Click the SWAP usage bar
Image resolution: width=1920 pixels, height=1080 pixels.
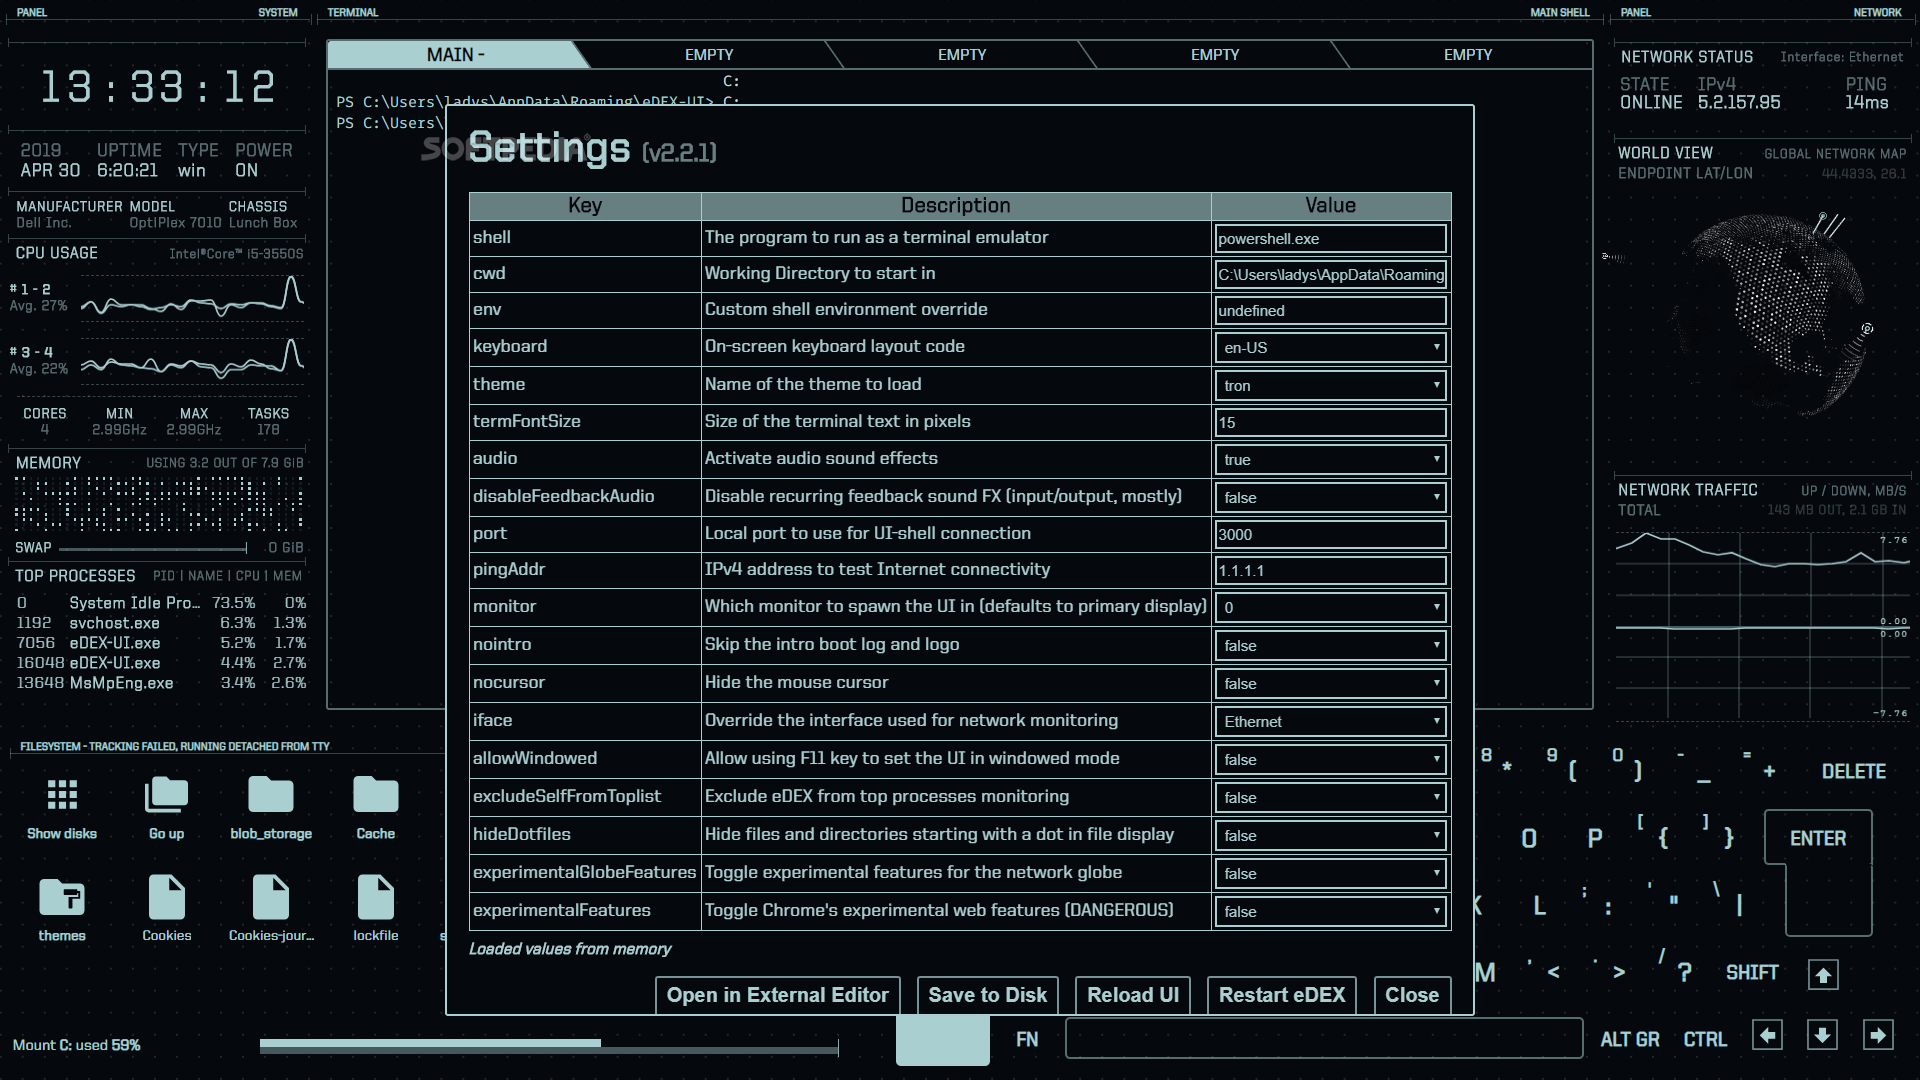153,548
